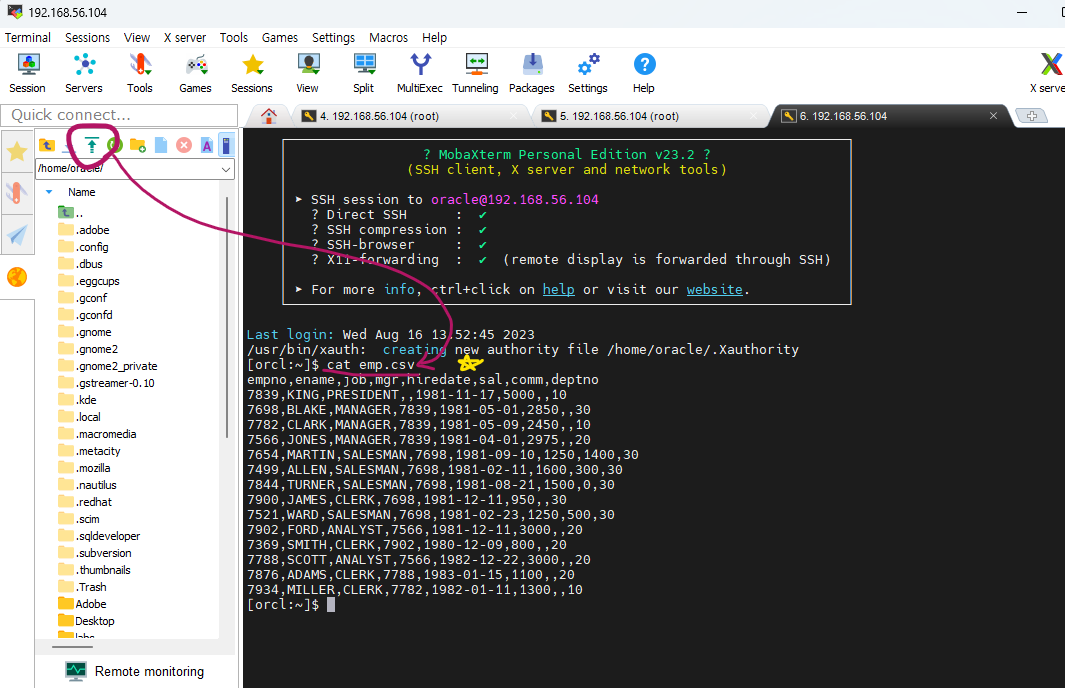Open the Sftp orange globe sidebar tab
The width and height of the screenshot is (1065, 688).
[x=17, y=277]
